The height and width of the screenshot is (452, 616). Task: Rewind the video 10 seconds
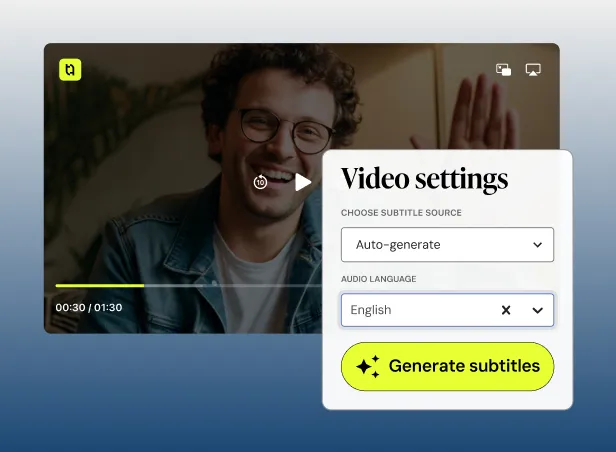coord(260,182)
